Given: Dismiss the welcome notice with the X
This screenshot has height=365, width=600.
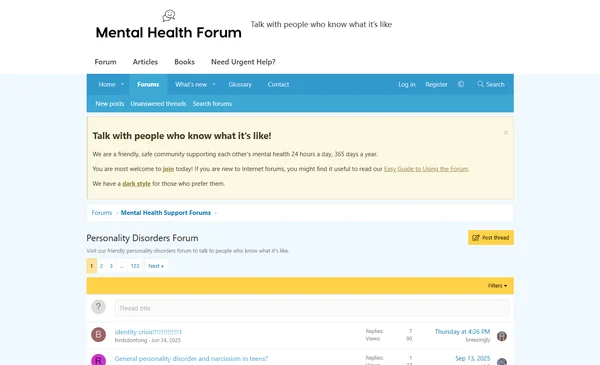Looking at the screenshot, I should coord(506,132).
